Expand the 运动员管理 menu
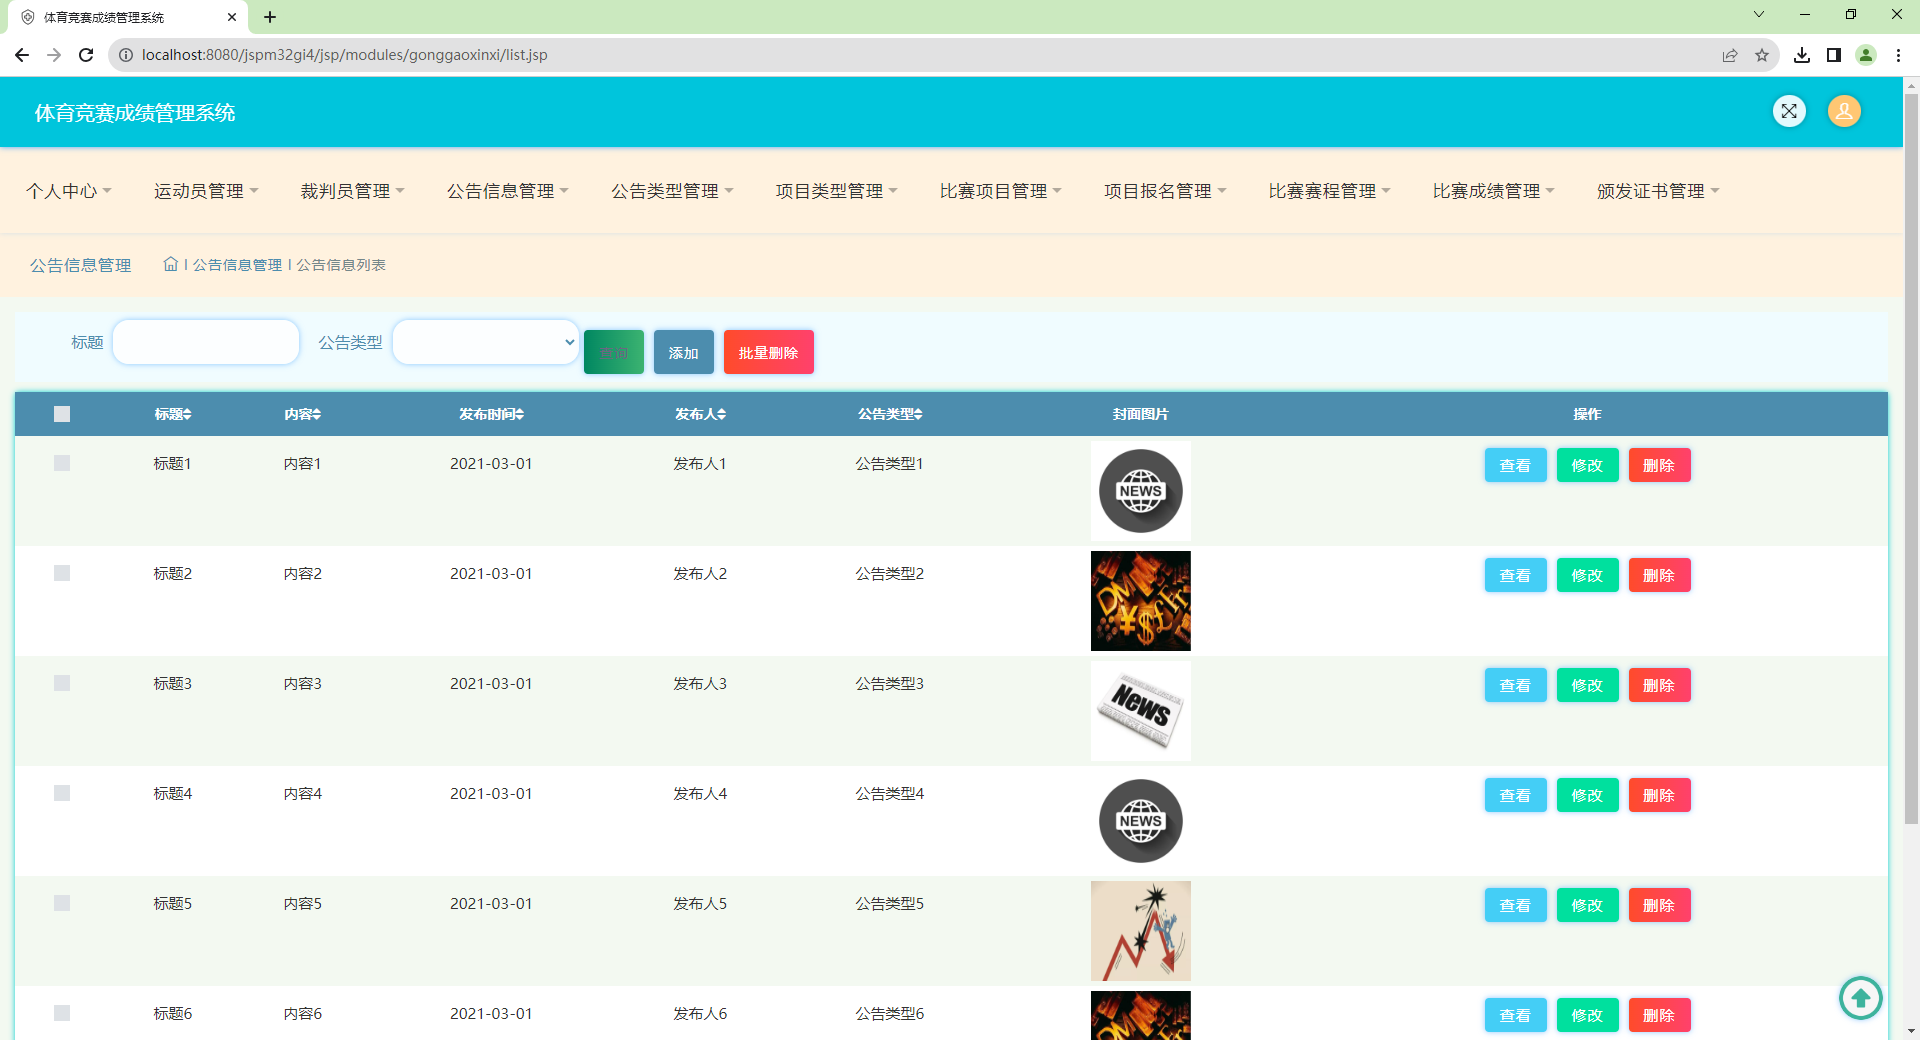Screen dimensions: 1920x1040 tap(206, 191)
